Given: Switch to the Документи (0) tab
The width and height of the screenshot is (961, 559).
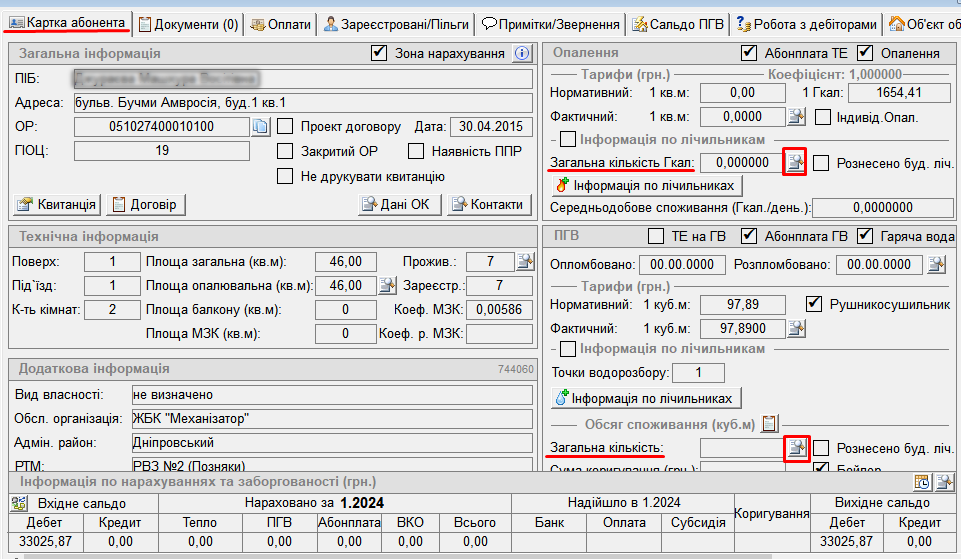Looking at the screenshot, I should pyautogui.click(x=189, y=25).
